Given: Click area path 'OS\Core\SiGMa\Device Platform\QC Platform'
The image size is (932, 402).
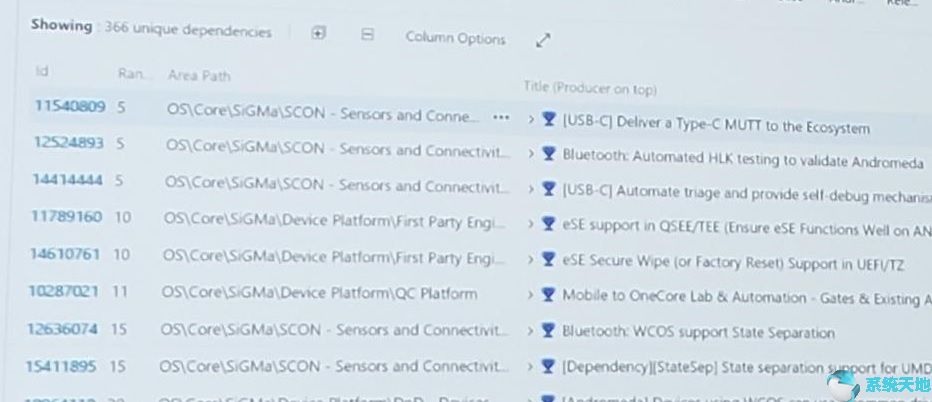Looking at the screenshot, I should click(319, 294).
